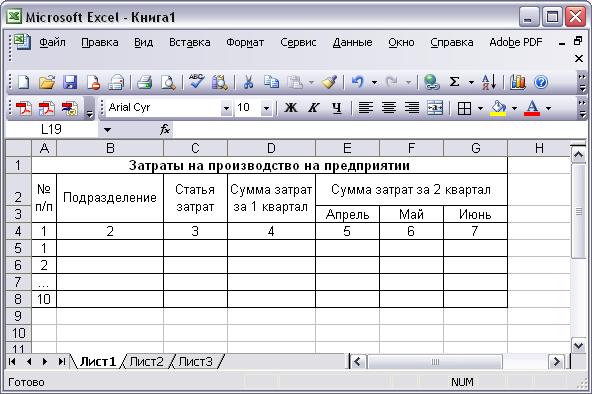Switch to the Лист2 sheet tab

click(146, 362)
